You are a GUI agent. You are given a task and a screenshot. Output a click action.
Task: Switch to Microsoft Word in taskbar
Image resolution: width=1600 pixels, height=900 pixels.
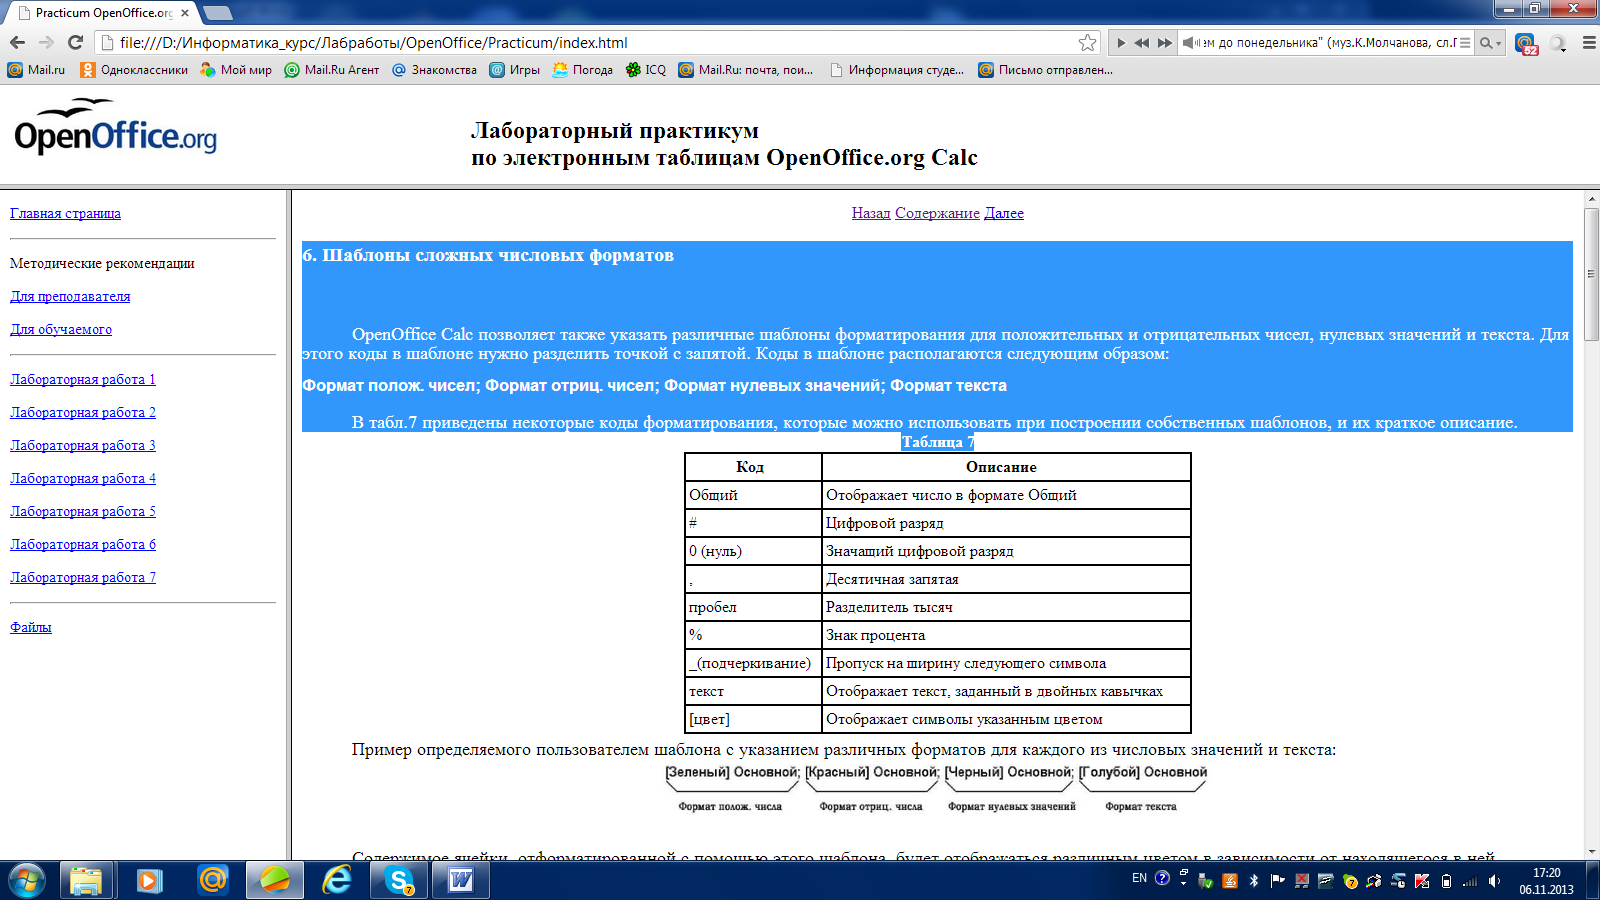click(x=461, y=880)
